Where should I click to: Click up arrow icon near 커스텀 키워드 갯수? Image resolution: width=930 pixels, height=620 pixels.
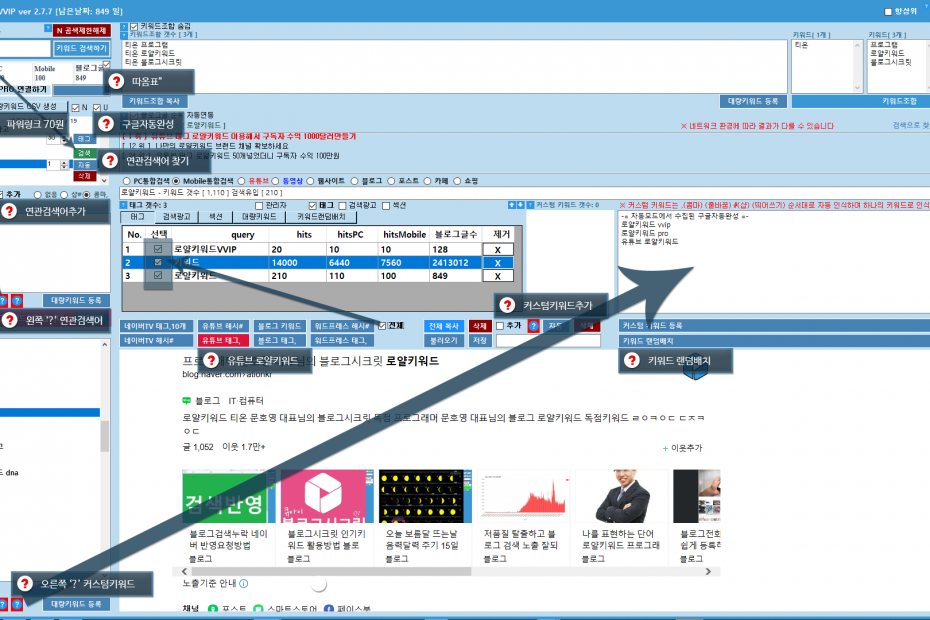(511, 205)
